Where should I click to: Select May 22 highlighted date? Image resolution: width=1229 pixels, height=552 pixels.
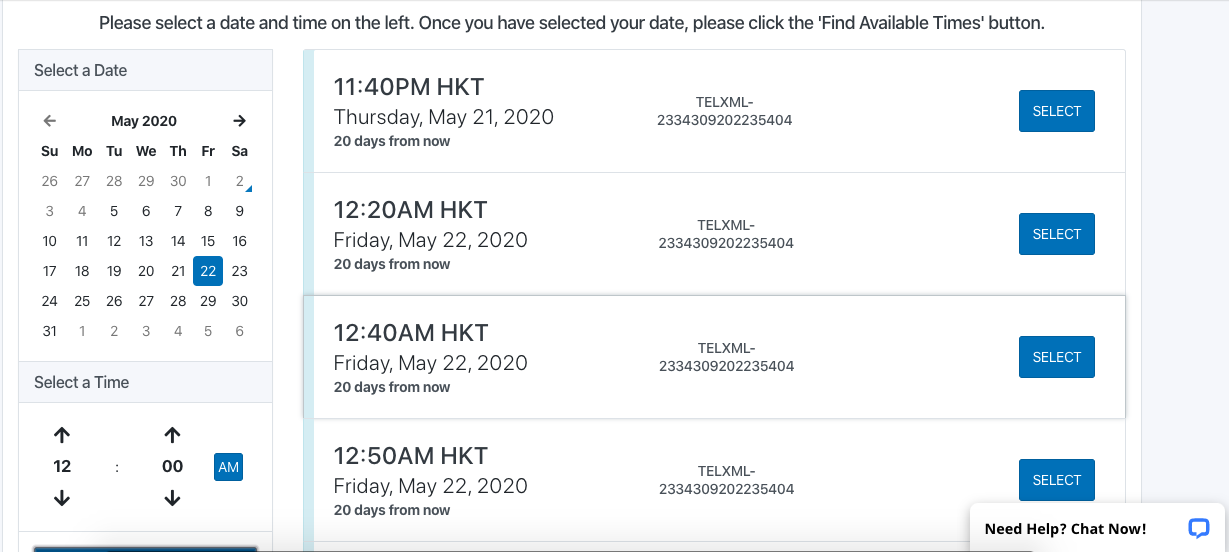tap(208, 271)
